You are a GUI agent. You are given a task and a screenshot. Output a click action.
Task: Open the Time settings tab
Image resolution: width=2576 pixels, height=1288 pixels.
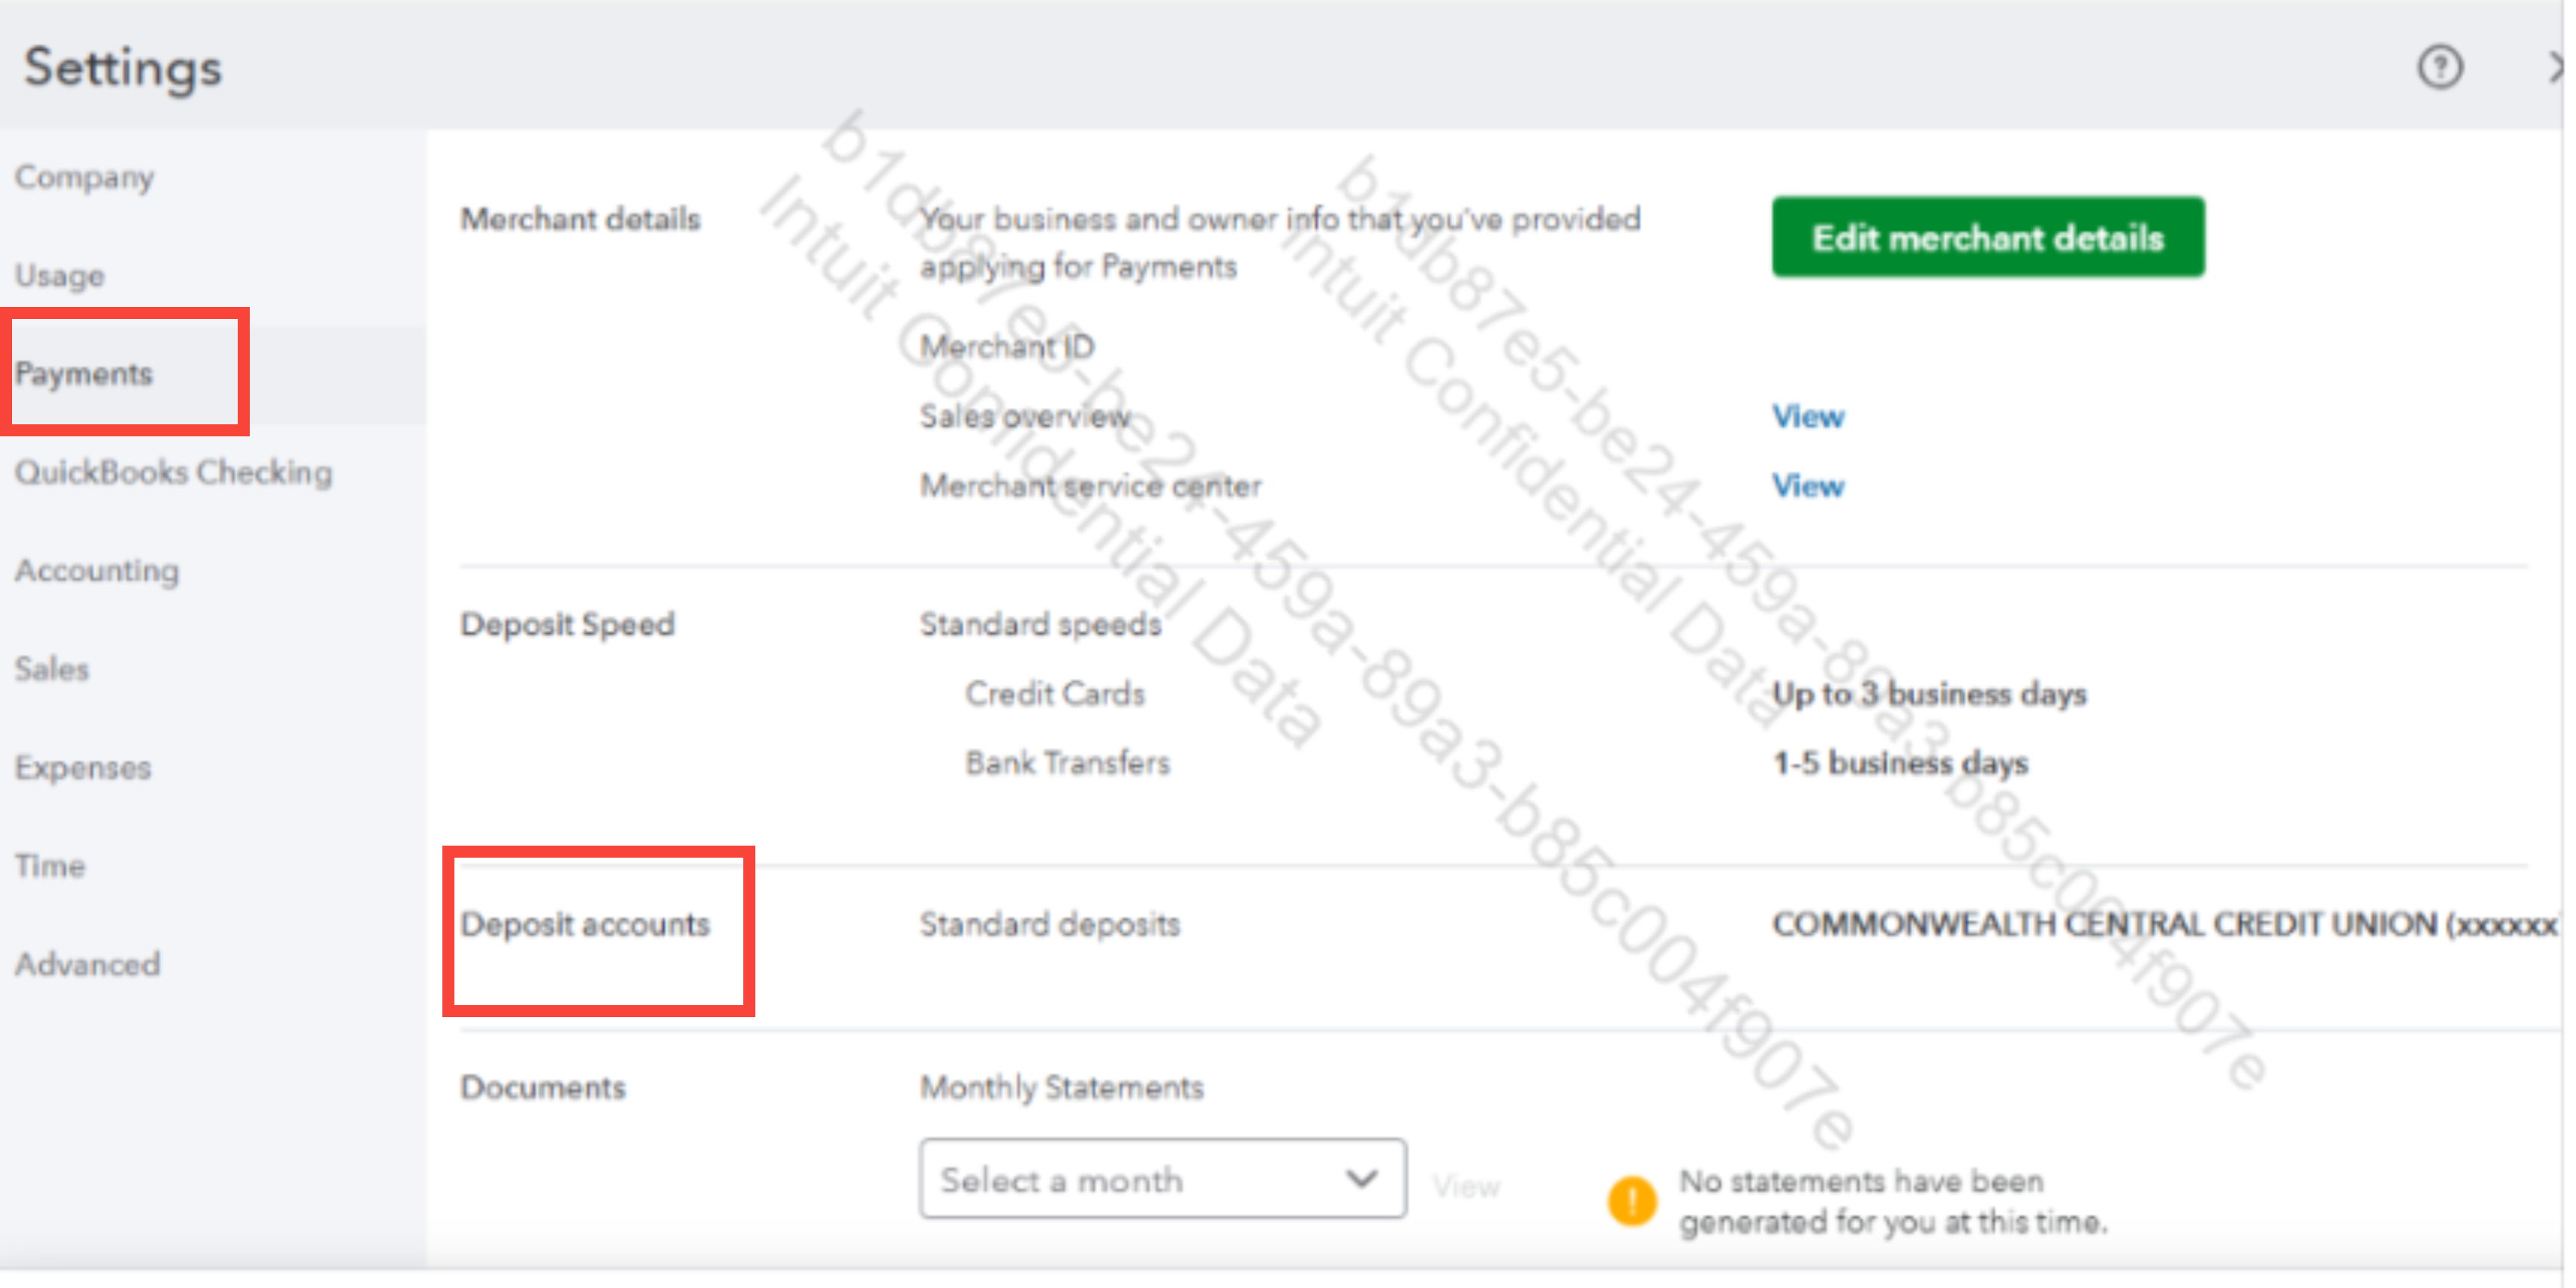tap(50, 865)
